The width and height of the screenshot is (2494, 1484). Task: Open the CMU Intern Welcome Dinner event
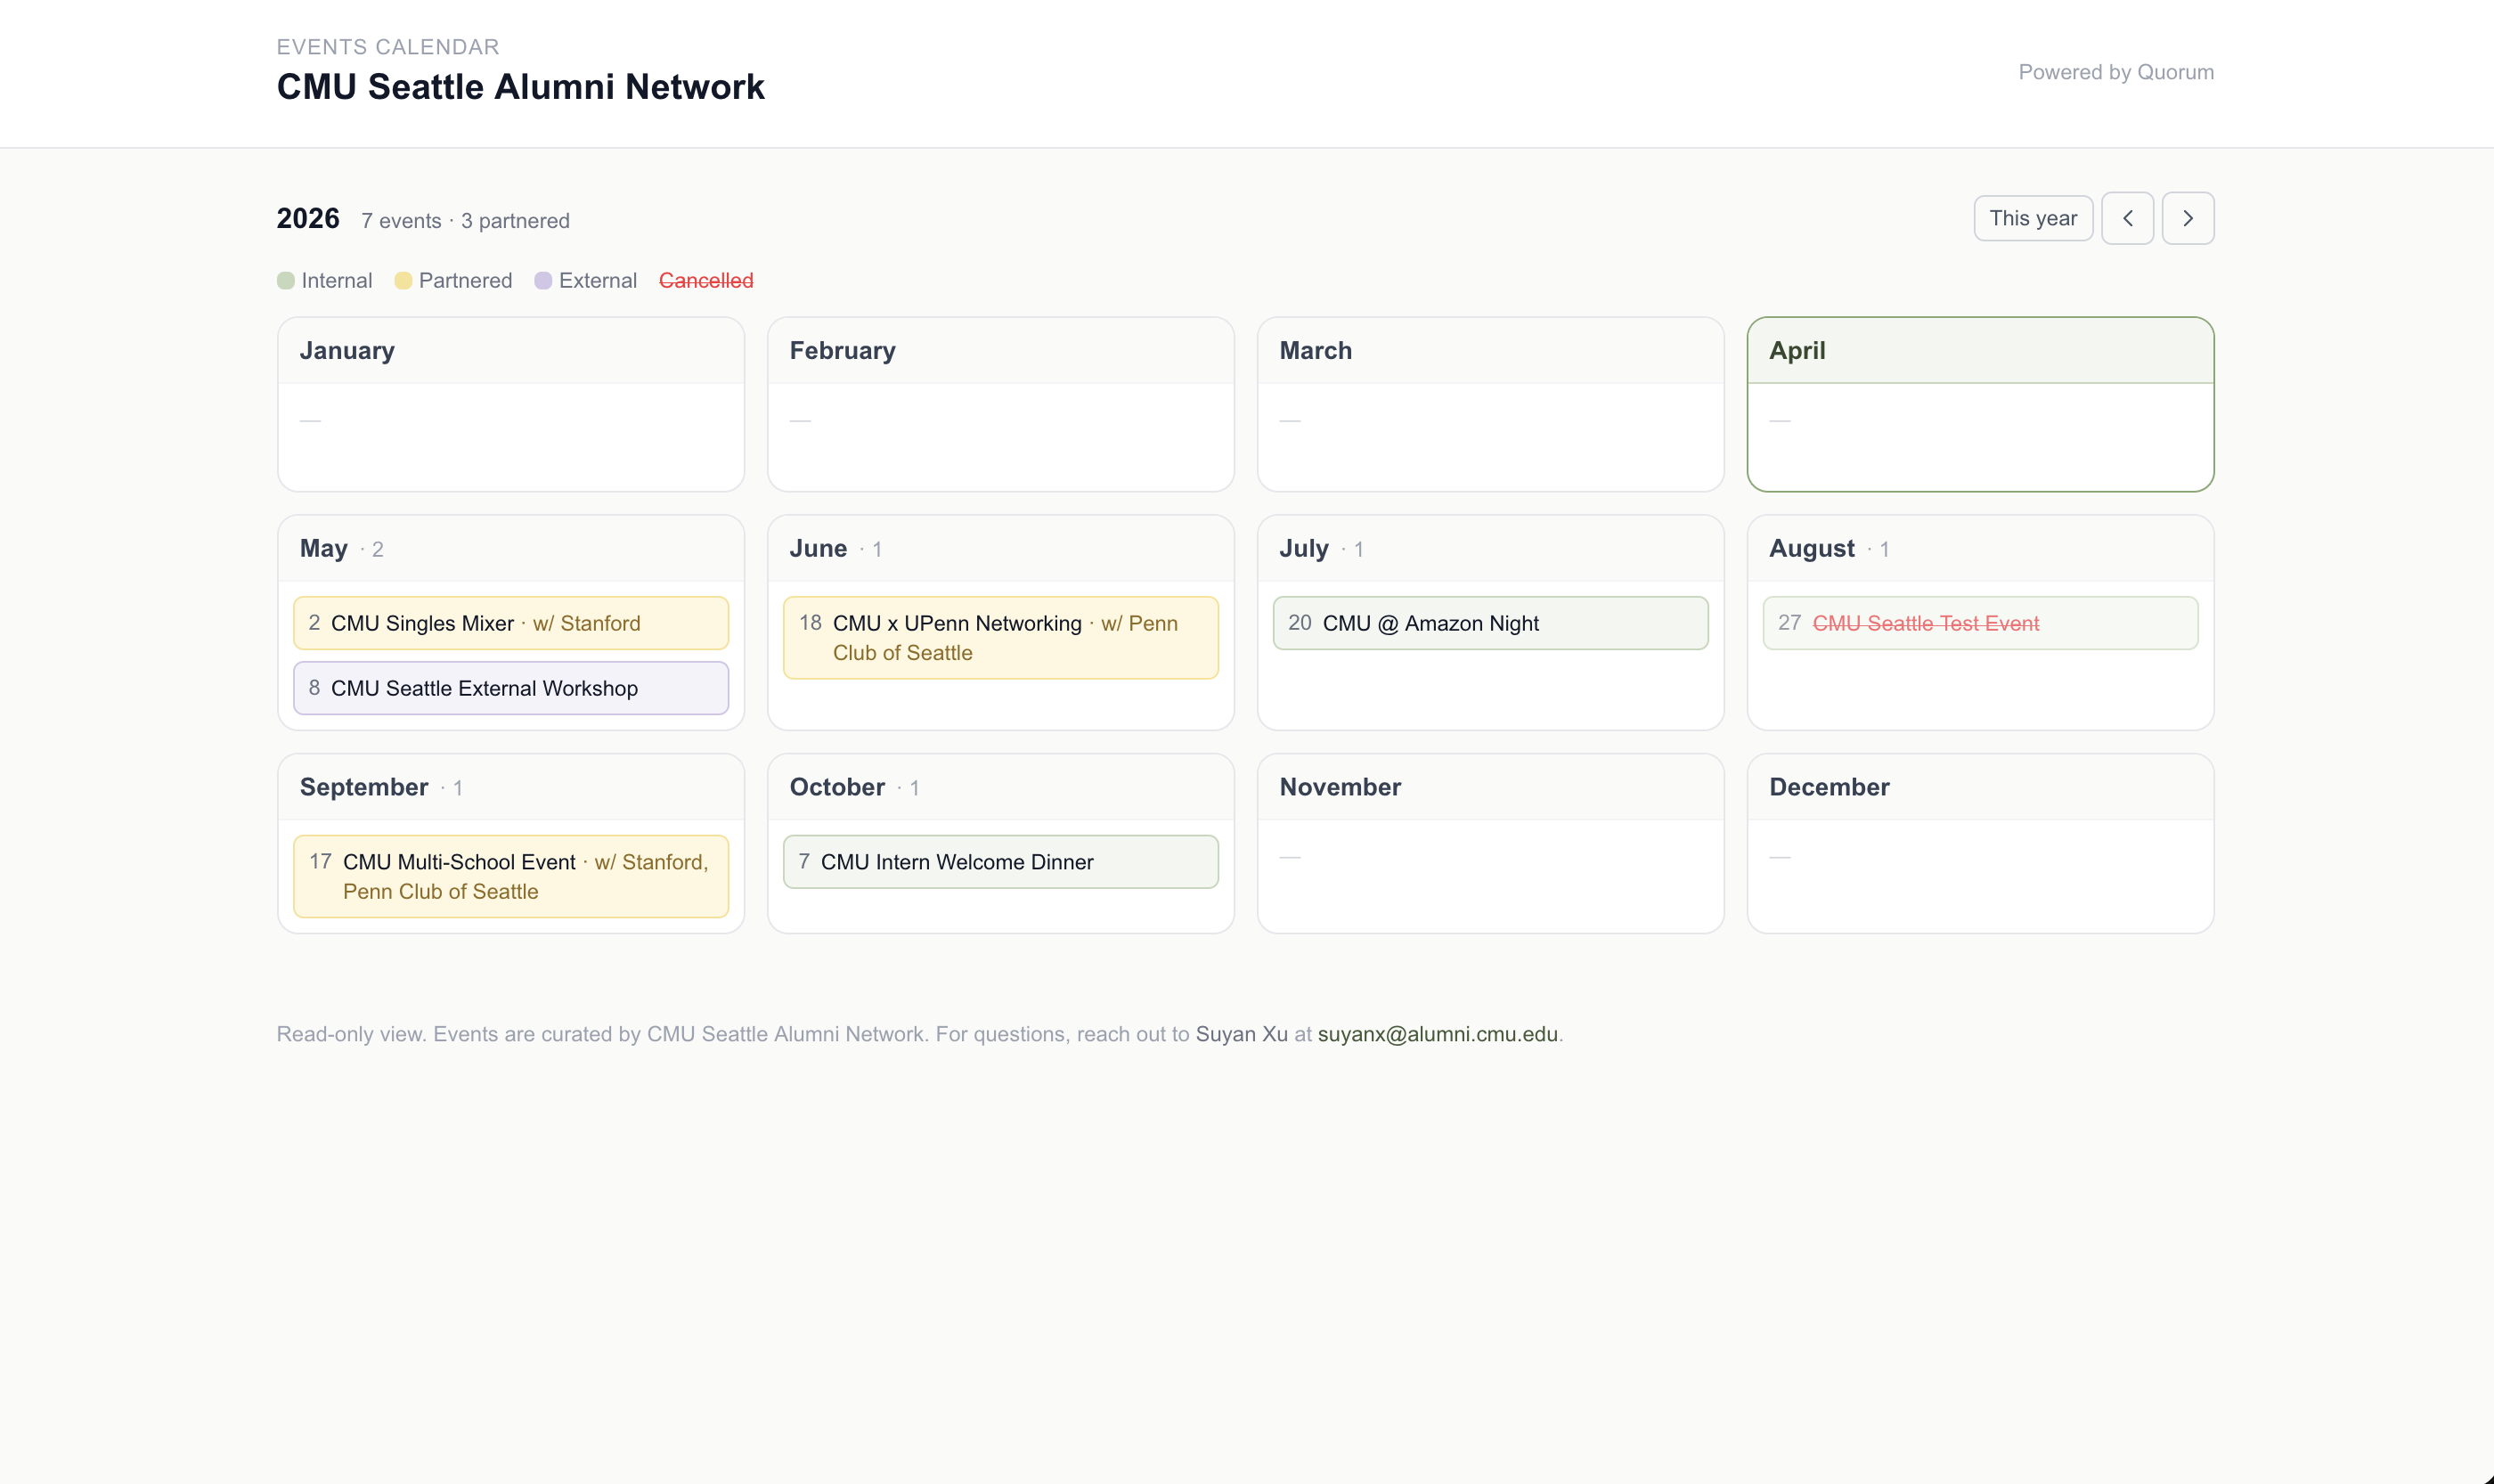999,861
